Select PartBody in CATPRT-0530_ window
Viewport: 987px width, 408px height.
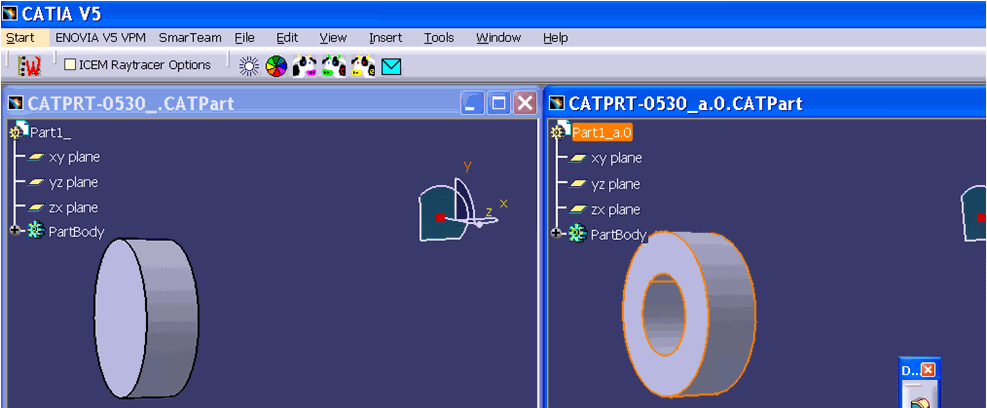tap(76, 232)
